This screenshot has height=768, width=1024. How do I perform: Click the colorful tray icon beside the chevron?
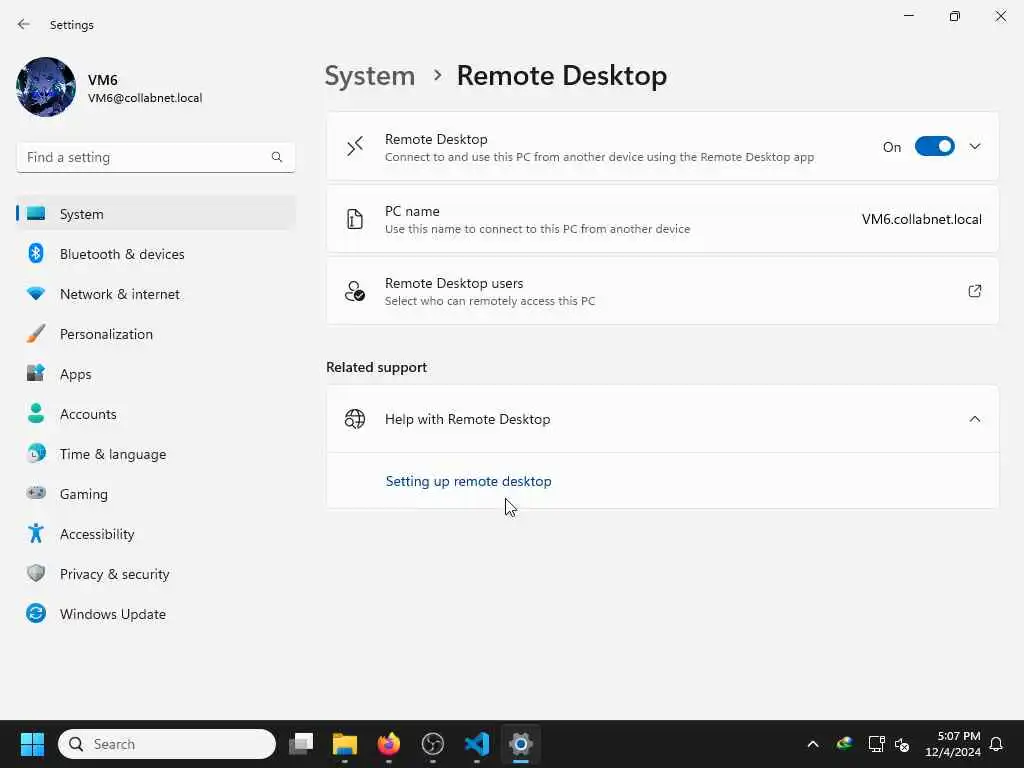(x=844, y=744)
